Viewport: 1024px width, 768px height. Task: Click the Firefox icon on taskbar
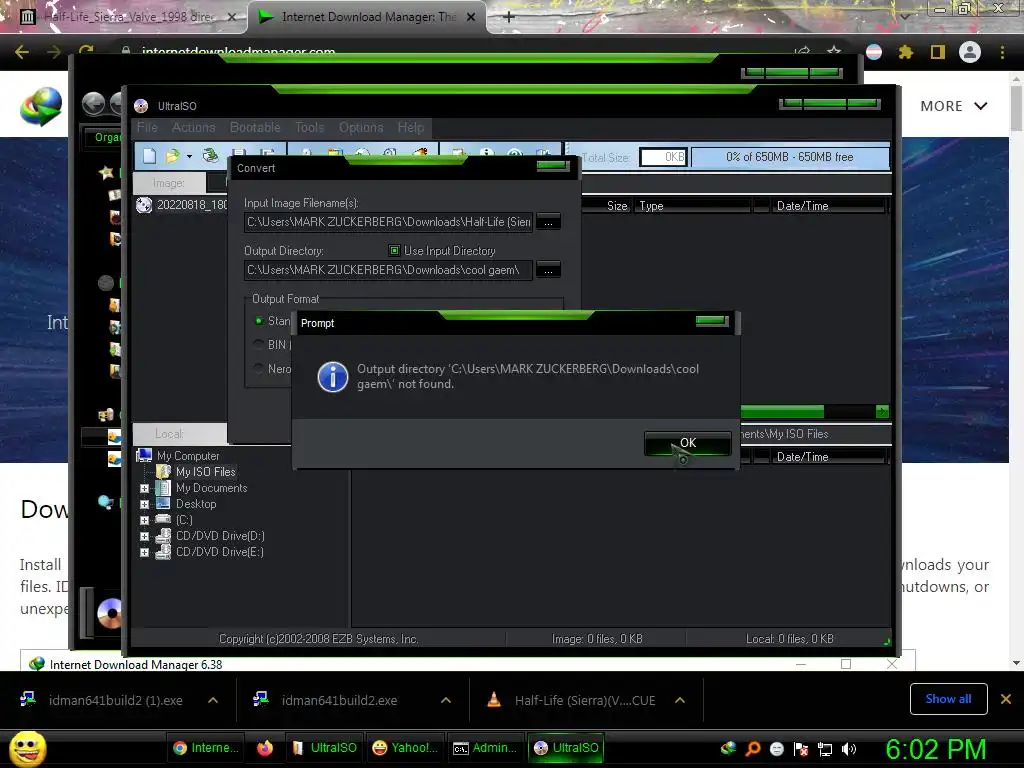[264, 748]
